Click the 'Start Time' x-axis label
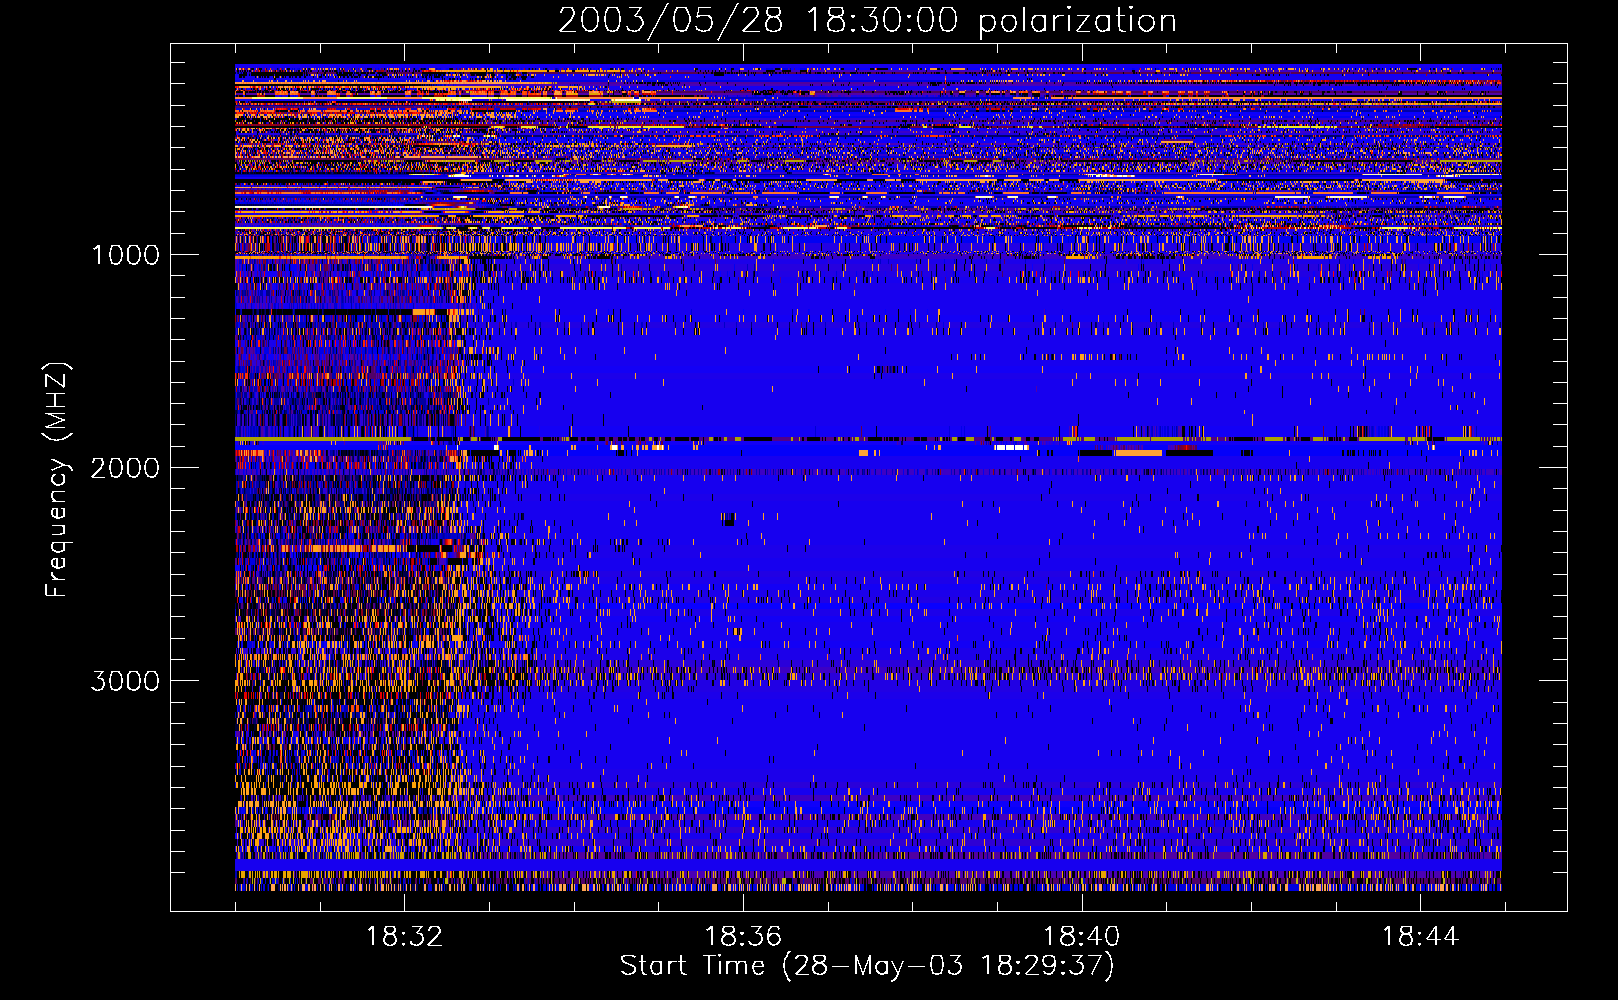 pyautogui.click(x=866, y=966)
